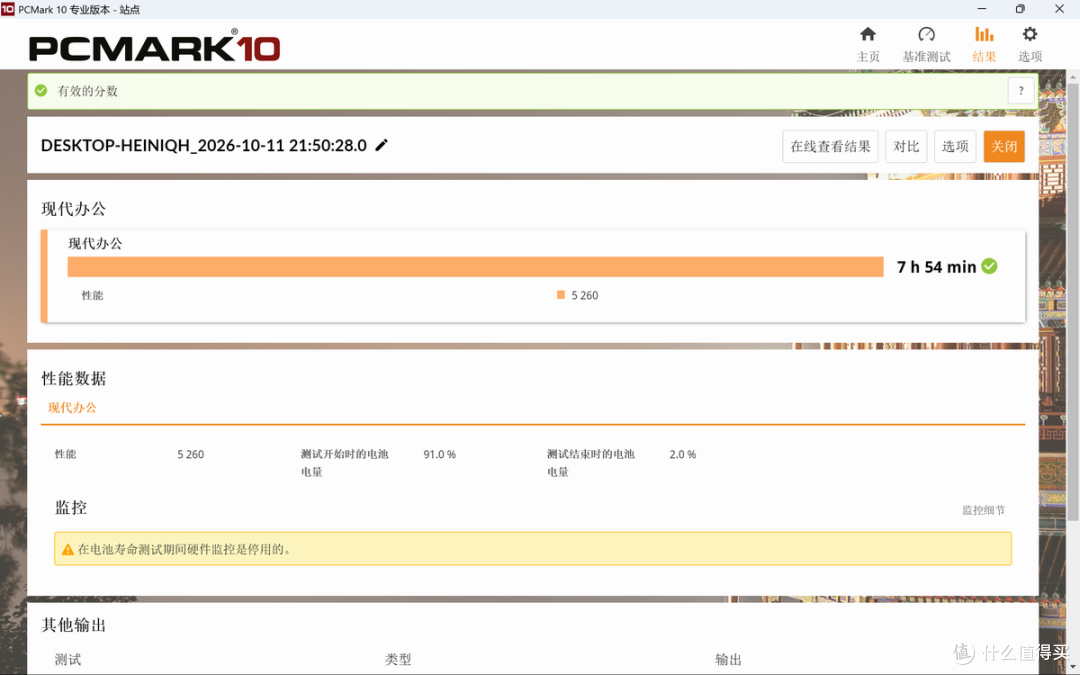1080x675 pixels.
Task: Click the 5 260 score next to legend
Action: pyautogui.click(x=585, y=295)
